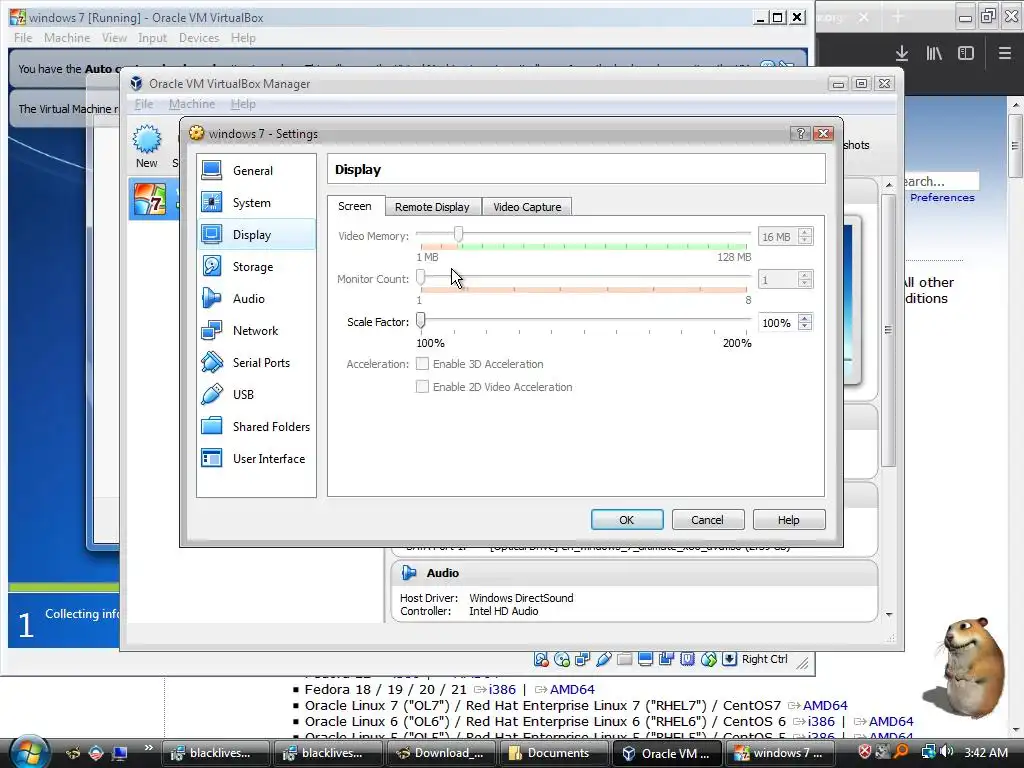This screenshot has width=1024, height=768.
Task: Toggle the Firefox sidebar icon
Action: (966, 53)
